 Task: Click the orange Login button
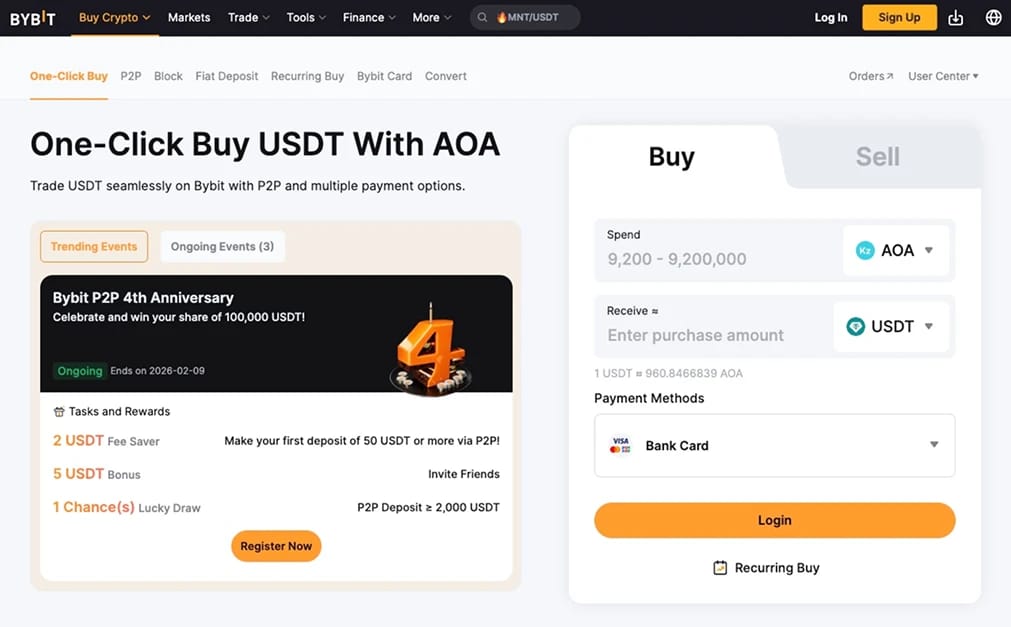click(774, 521)
